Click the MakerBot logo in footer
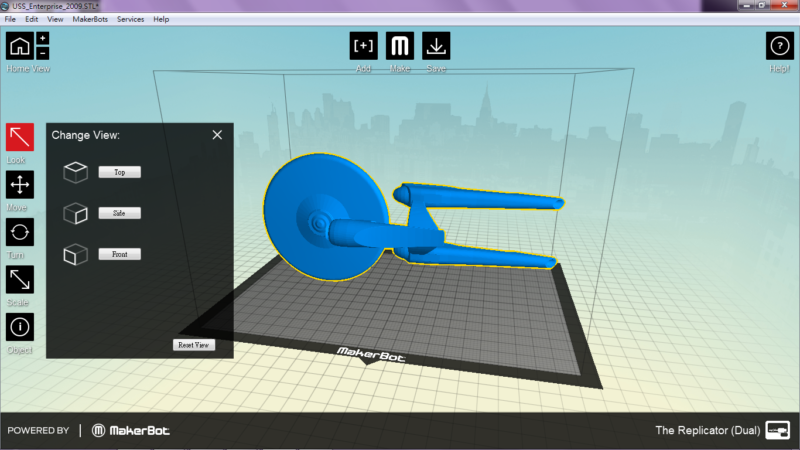 (x=131, y=431)
